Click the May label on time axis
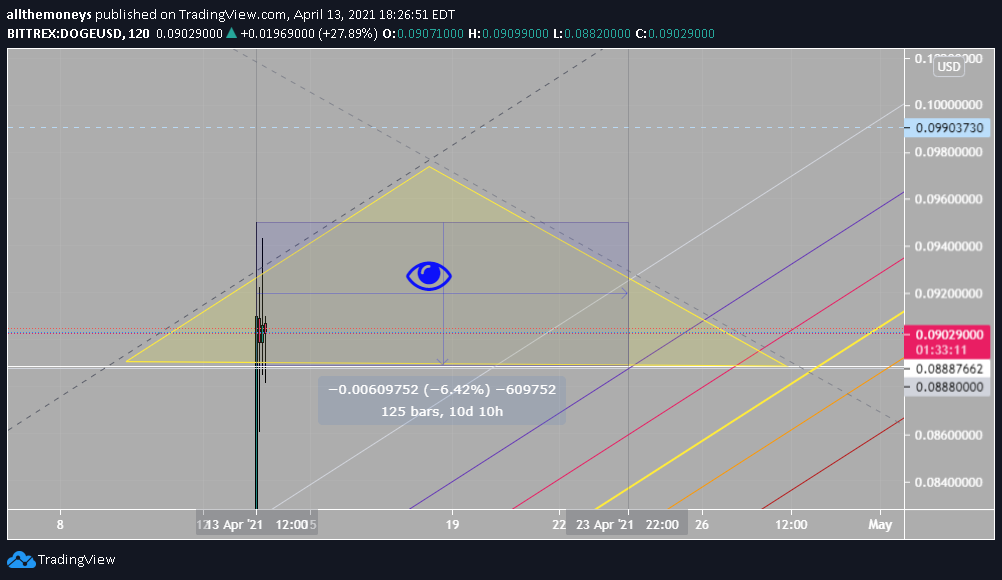 [x=880, y=524]
